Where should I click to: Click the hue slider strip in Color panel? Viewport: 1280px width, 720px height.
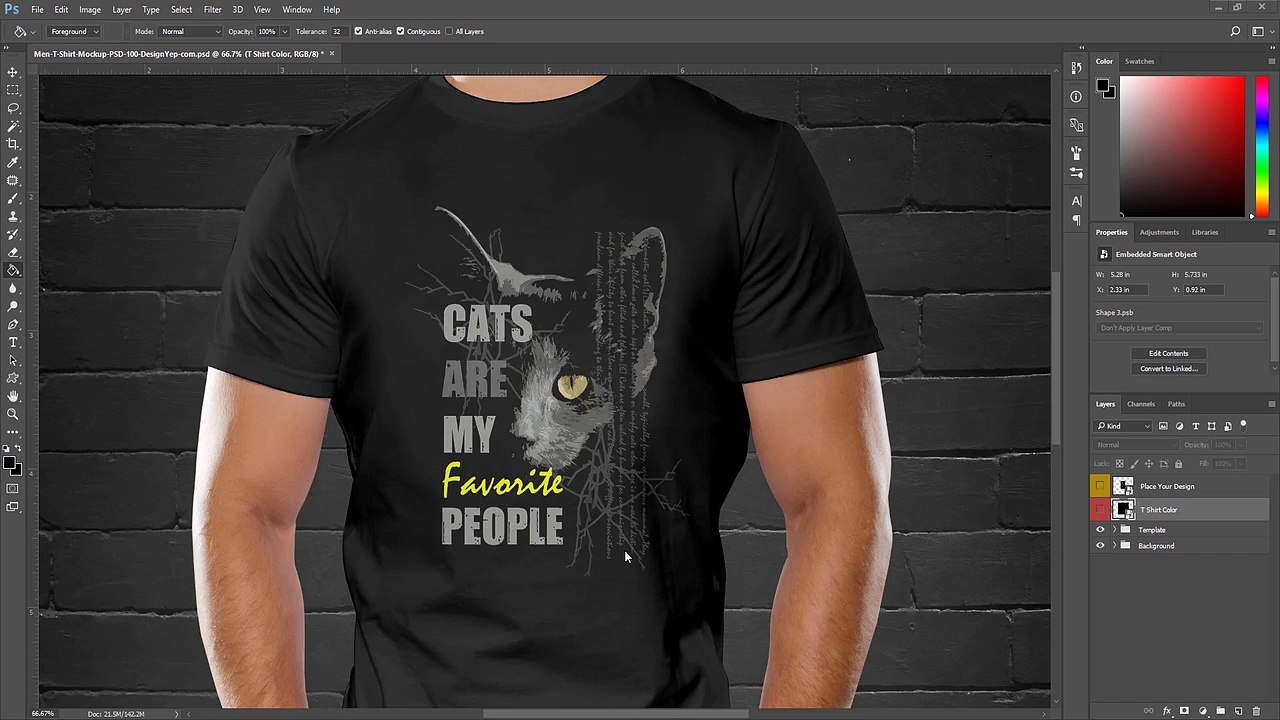click(x=1262, y=146)
